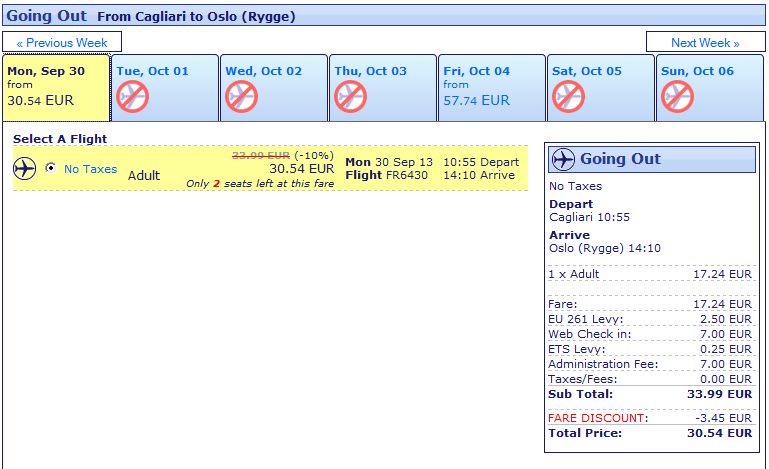Click the Web Check in fee line
The width and height of the screenshot is (769, 469).
[650, 334]
